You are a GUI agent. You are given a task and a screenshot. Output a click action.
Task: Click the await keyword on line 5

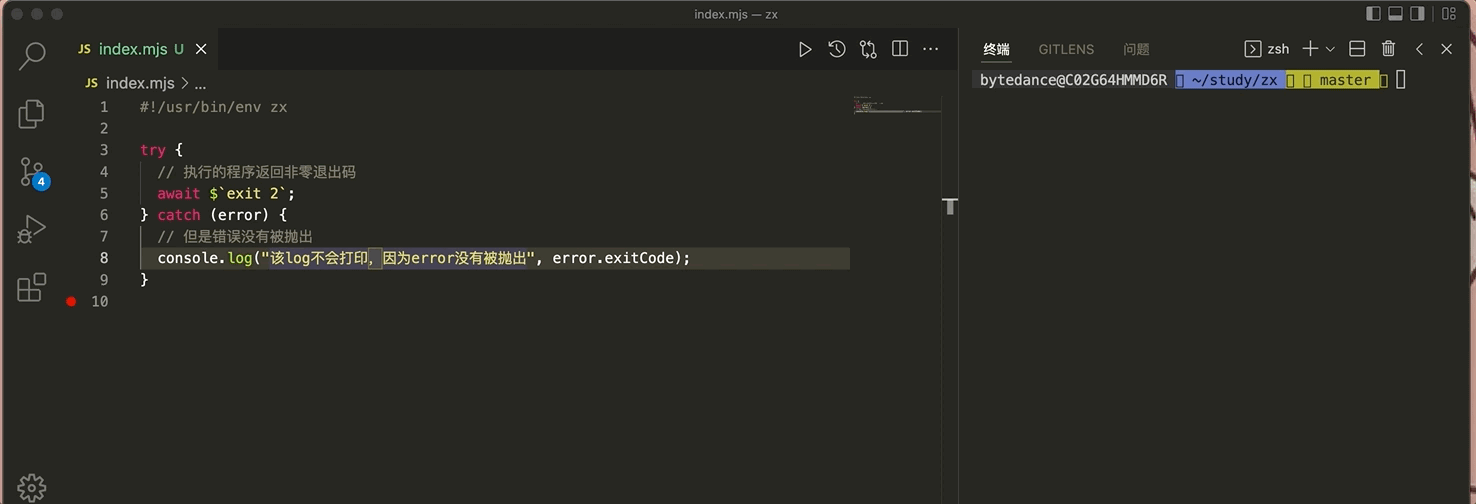pyautogui.click(x=179, y=193)
